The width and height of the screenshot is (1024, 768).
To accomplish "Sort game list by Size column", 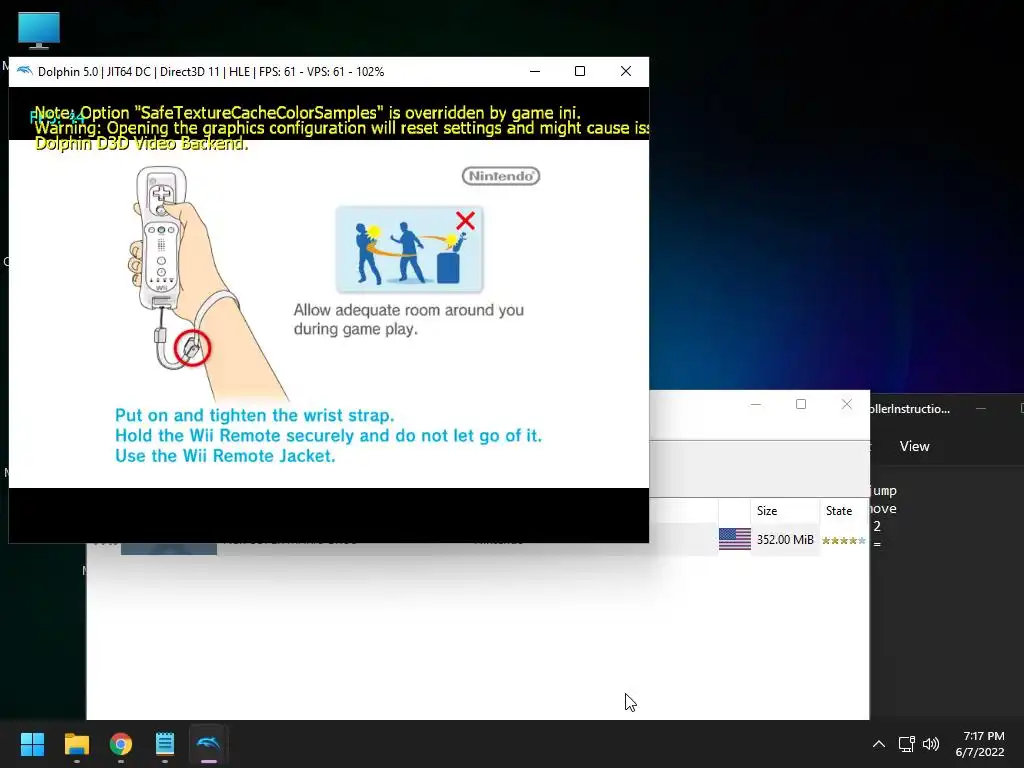I will [x=786, y=511].
